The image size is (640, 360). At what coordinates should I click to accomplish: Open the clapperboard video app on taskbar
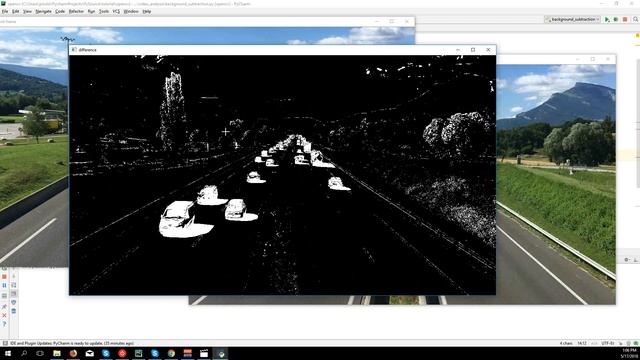(204, 353)
